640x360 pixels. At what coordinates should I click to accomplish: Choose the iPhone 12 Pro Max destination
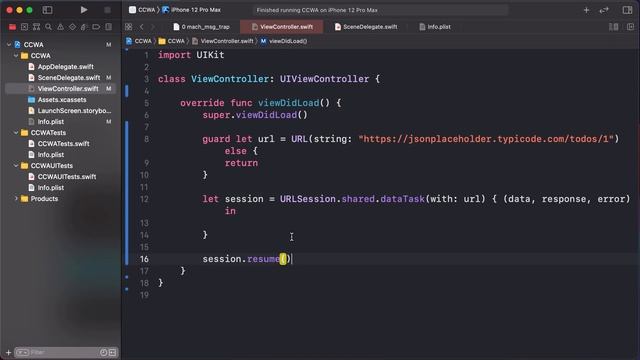[x=192, y=10]
